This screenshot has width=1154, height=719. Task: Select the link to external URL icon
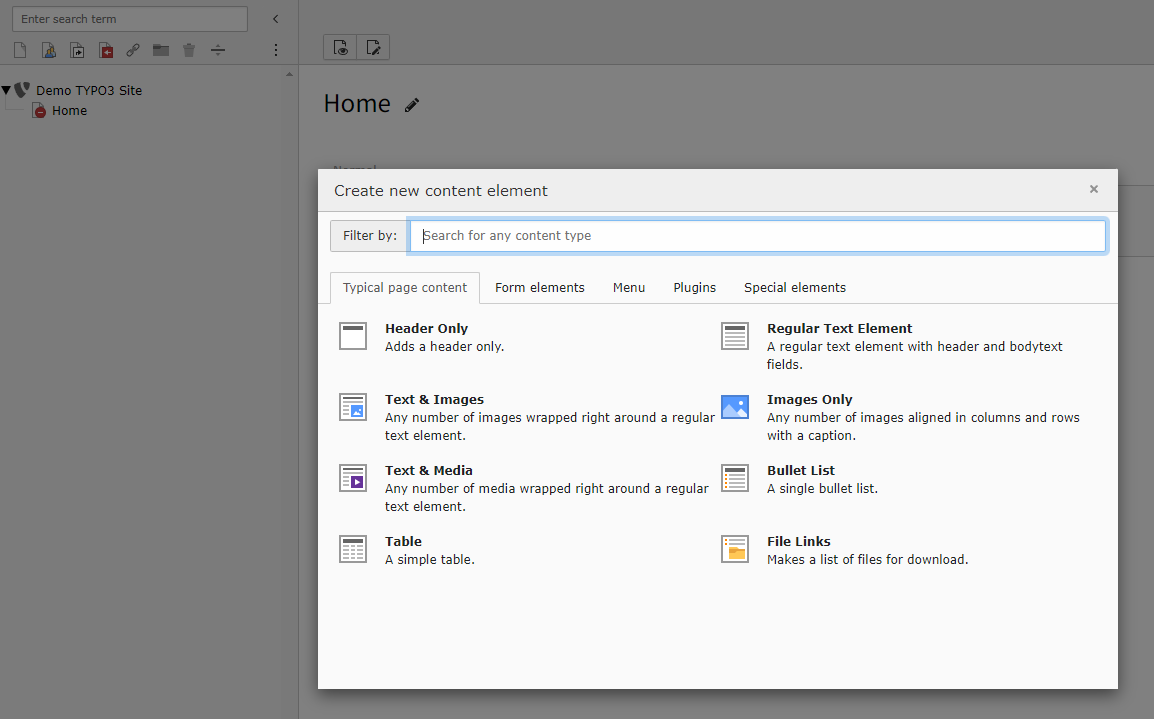point(105,49)
